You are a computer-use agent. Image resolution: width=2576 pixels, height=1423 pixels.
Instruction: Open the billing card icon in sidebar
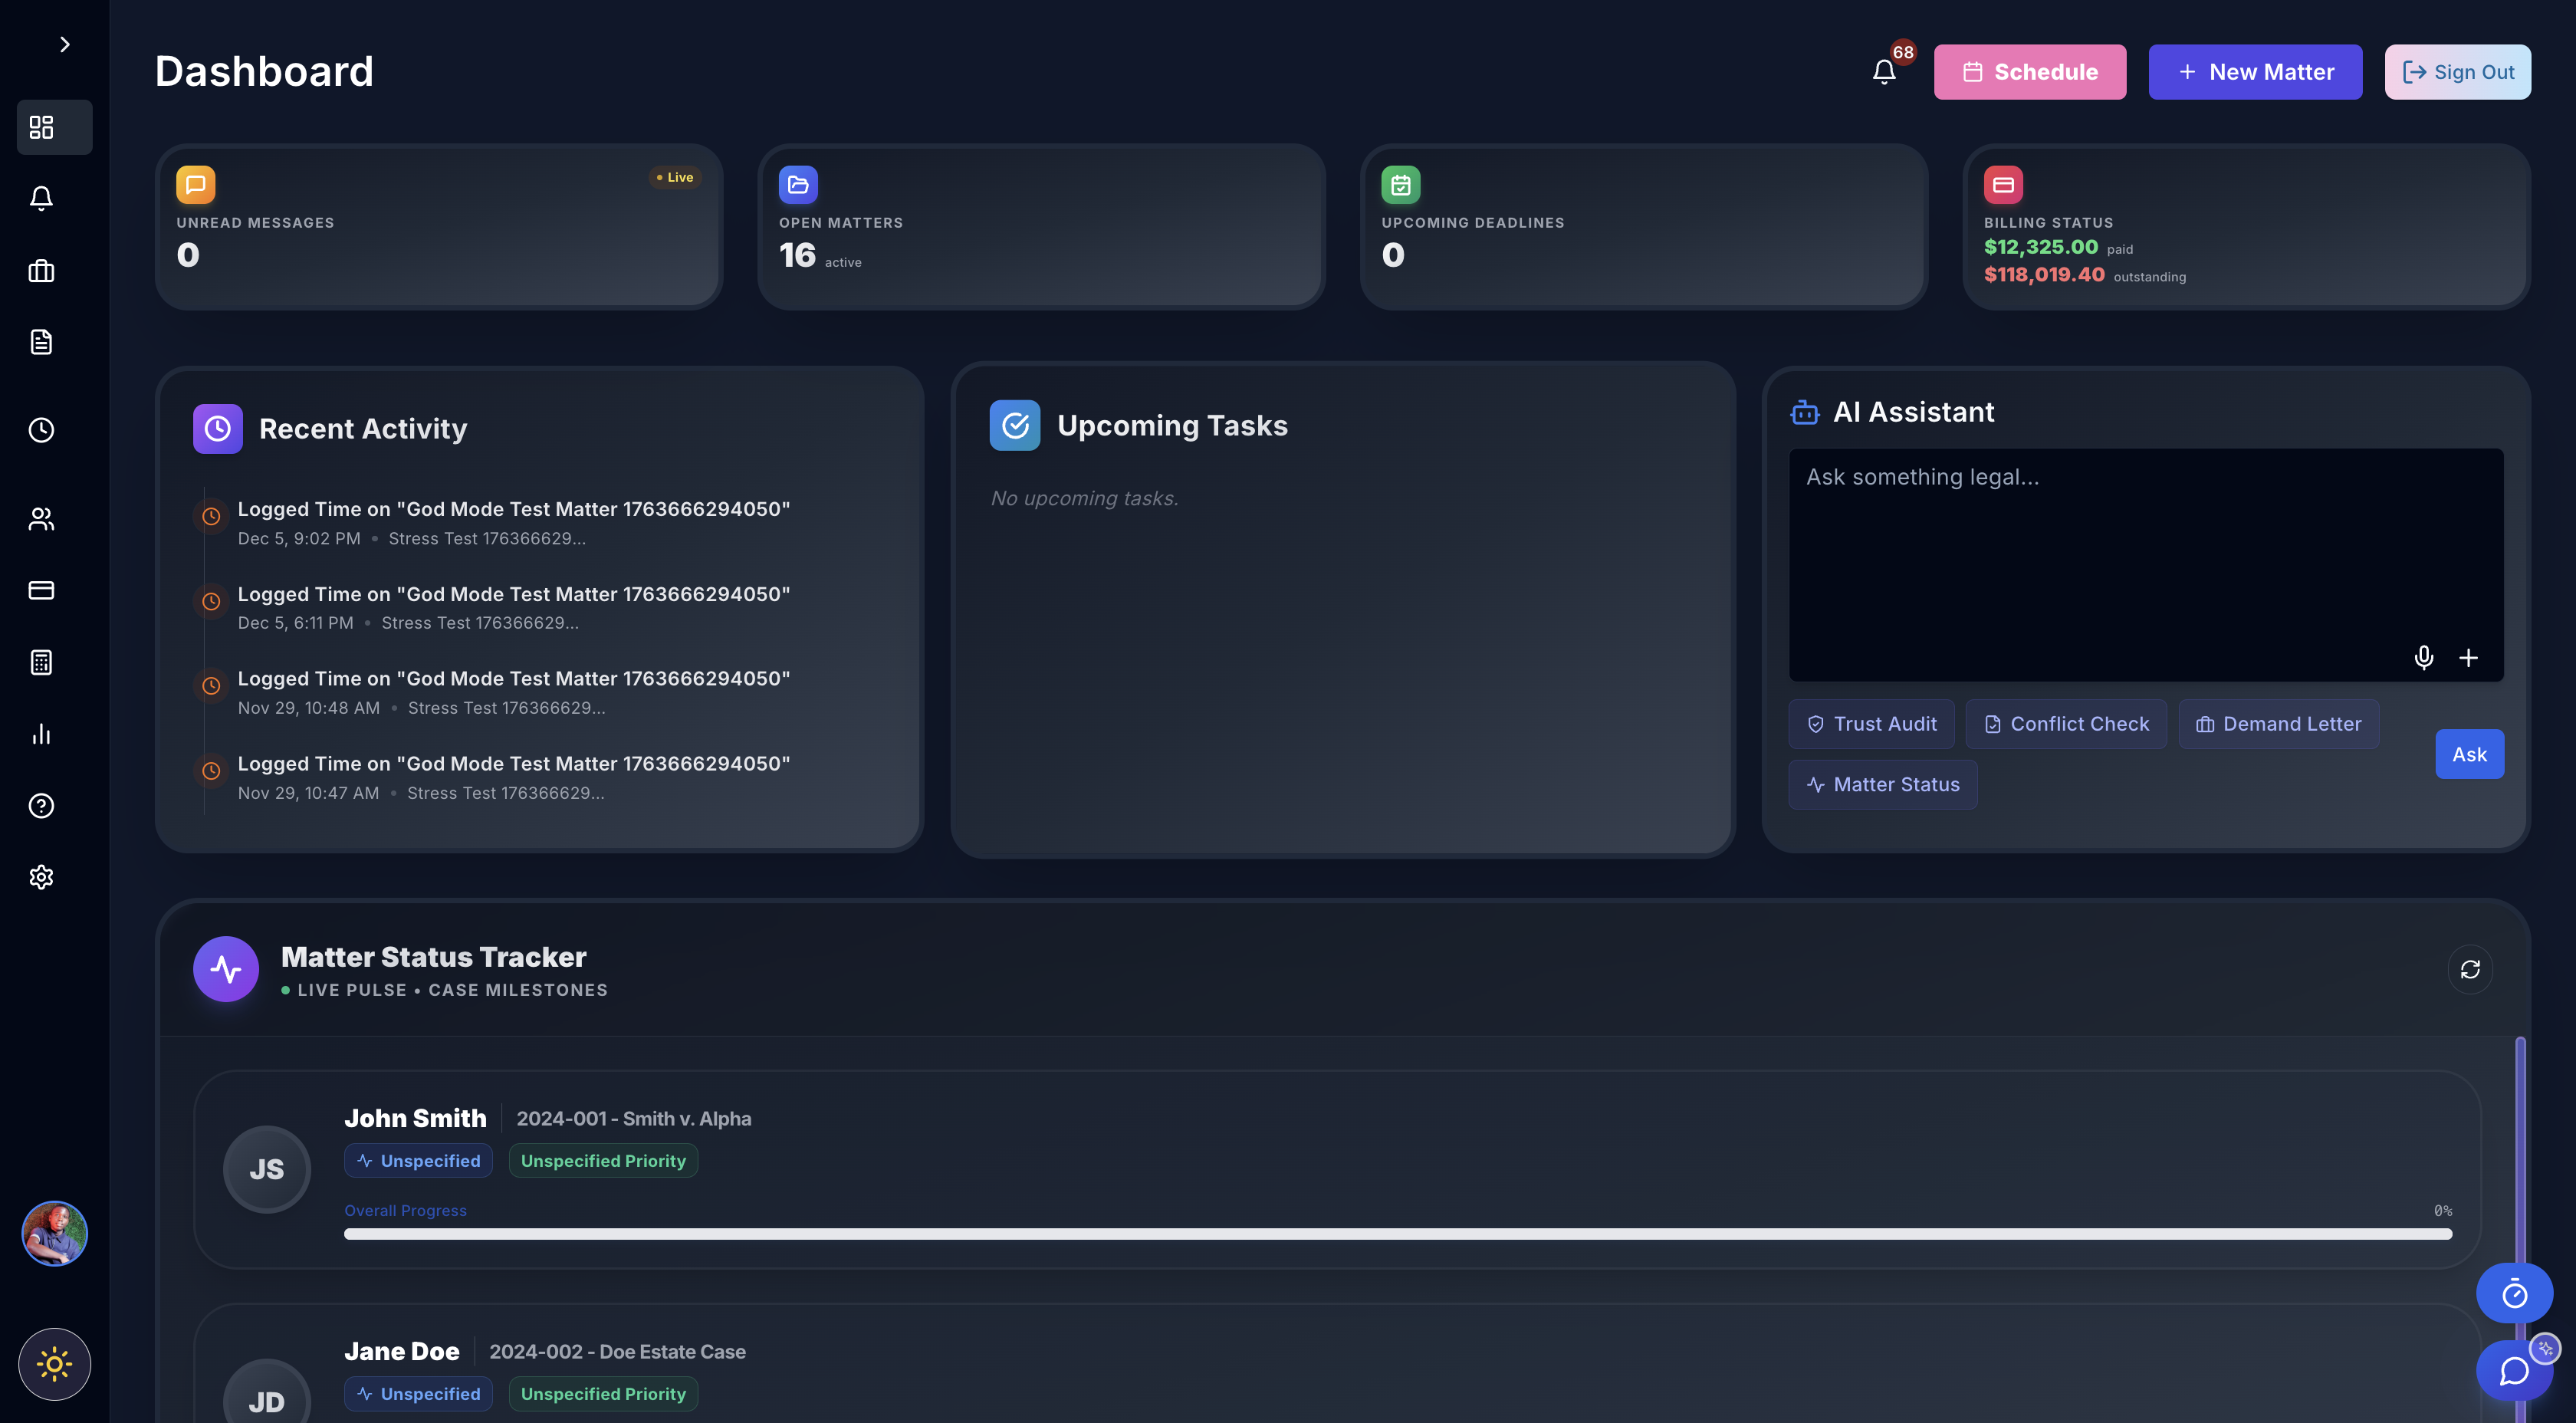click(41, 590)
